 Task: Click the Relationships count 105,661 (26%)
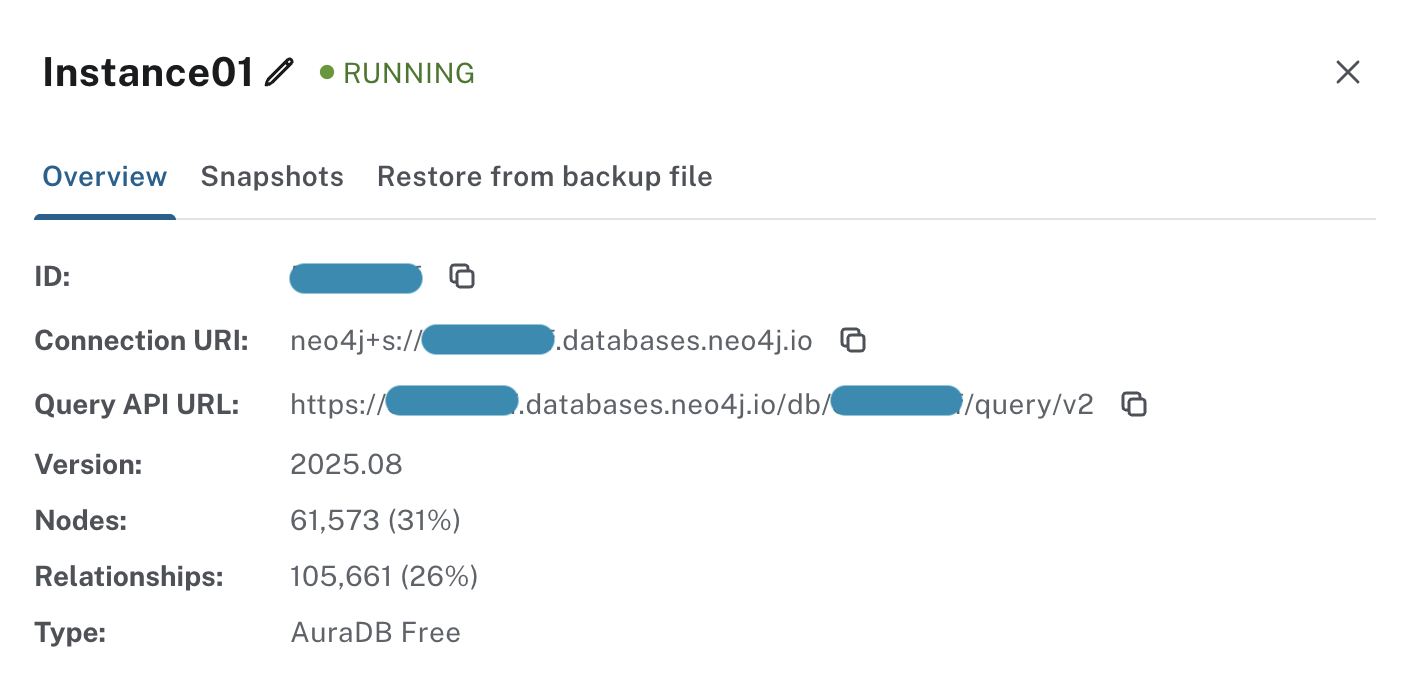(x=384, y=577)
